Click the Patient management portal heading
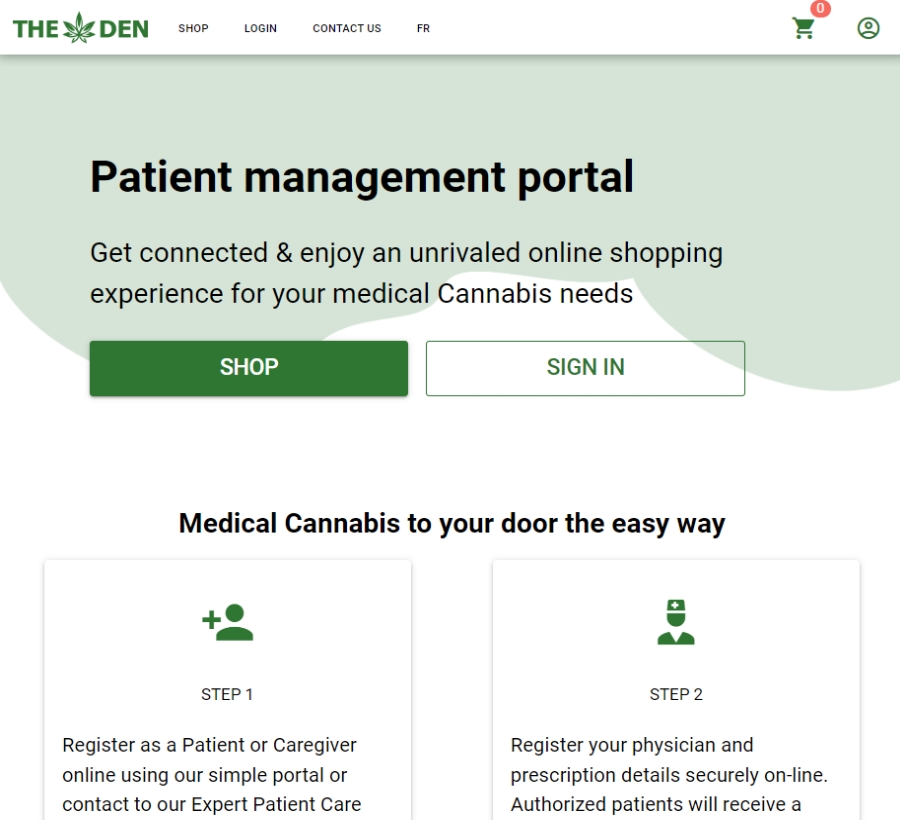Viewport: 900px width, 820px height. click(x=362, y=177)
